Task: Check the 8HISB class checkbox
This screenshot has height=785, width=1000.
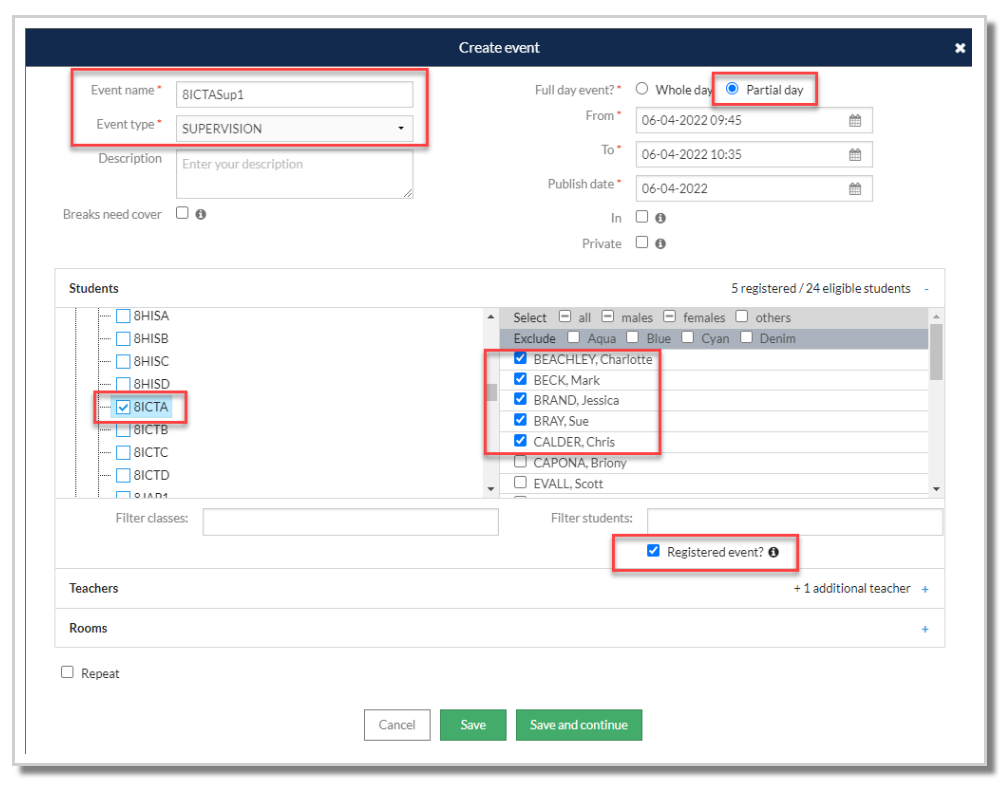Action: (x=123, y=339)
